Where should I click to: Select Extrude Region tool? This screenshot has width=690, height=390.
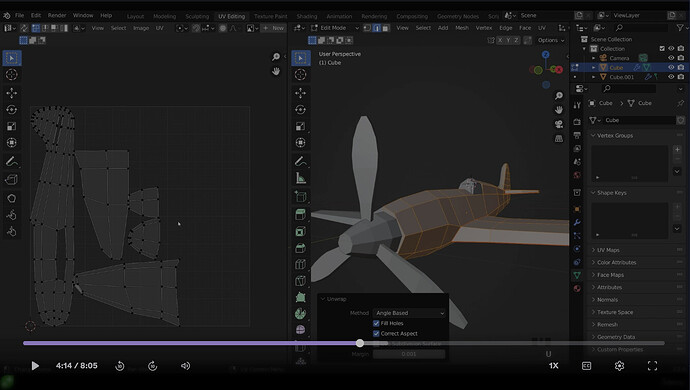tap(301, 214)
